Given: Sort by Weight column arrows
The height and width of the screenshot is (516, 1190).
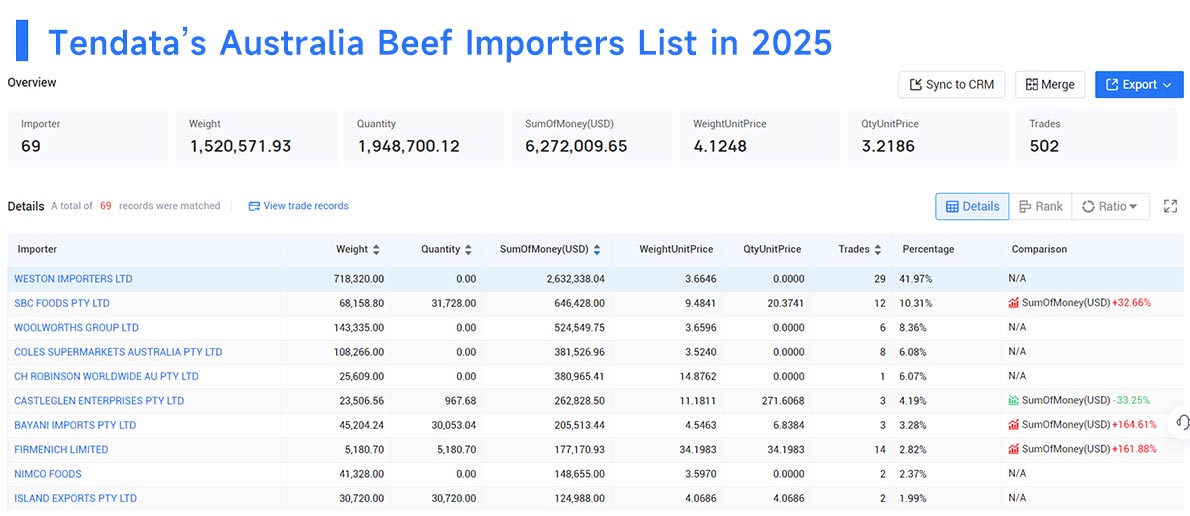Looking at the screenshot, I should click(376, 249).
